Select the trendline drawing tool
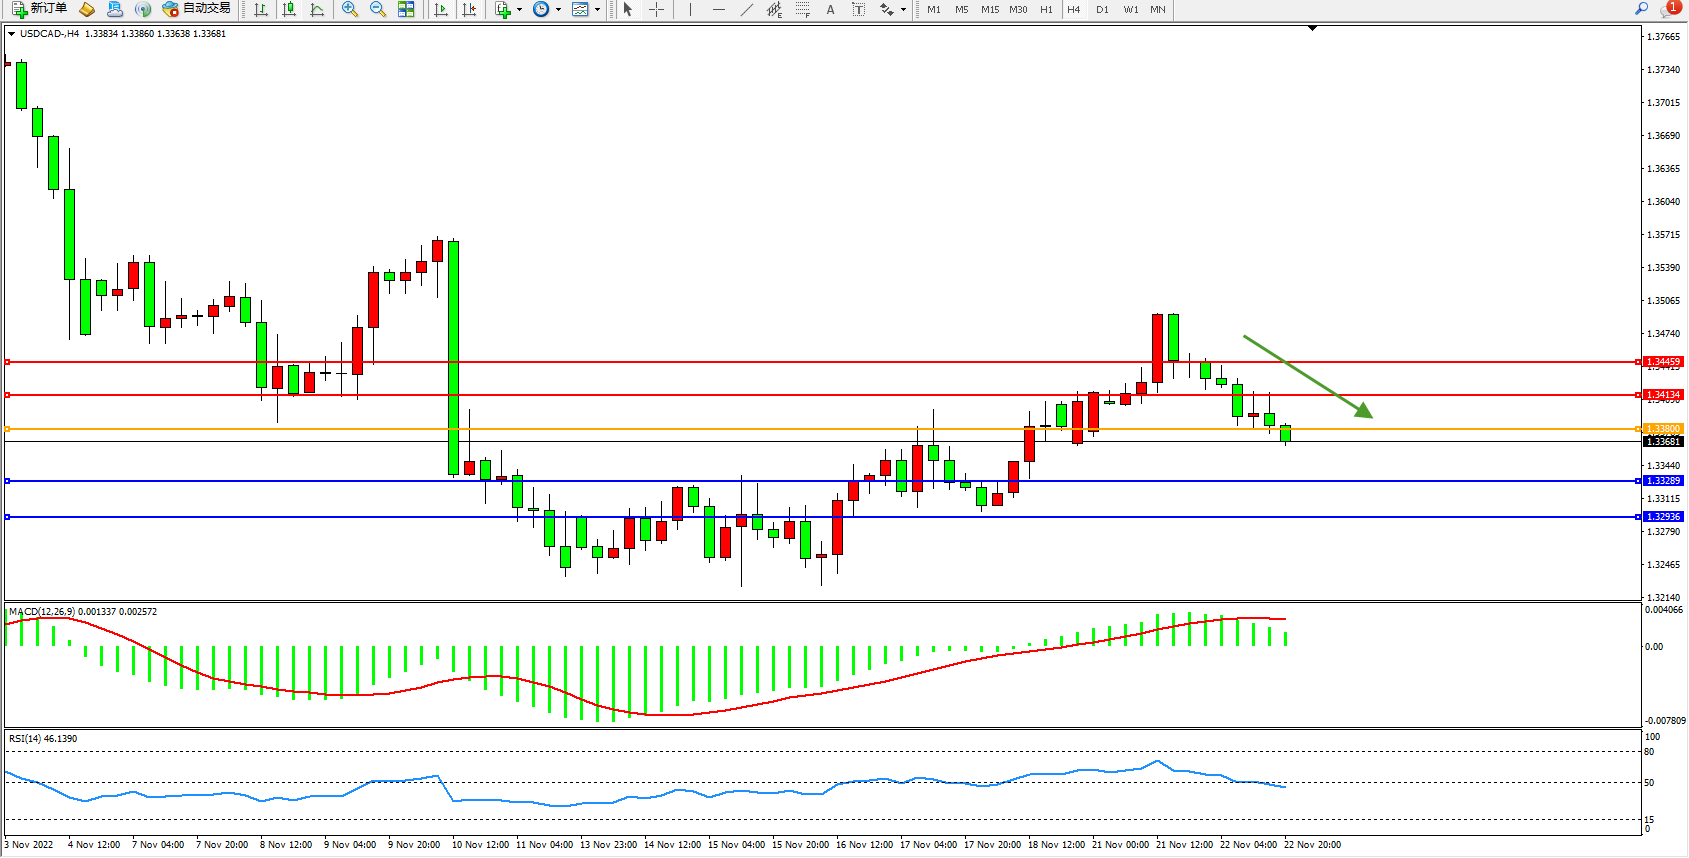Screen dimensions: 1689x858 point(747,9)
